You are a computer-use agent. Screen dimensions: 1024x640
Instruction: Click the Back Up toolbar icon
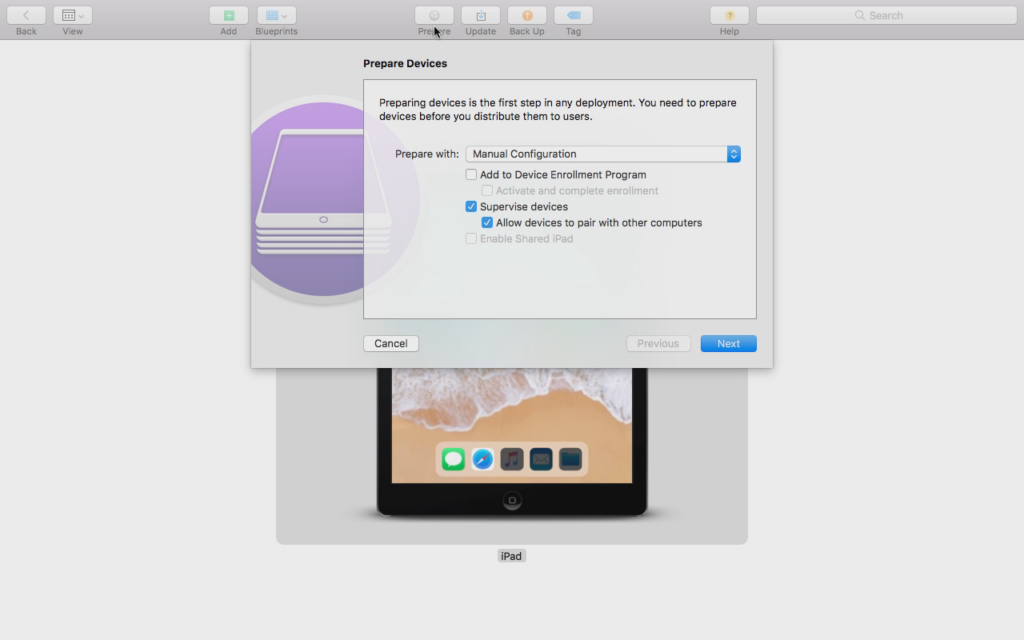[527, 16]
